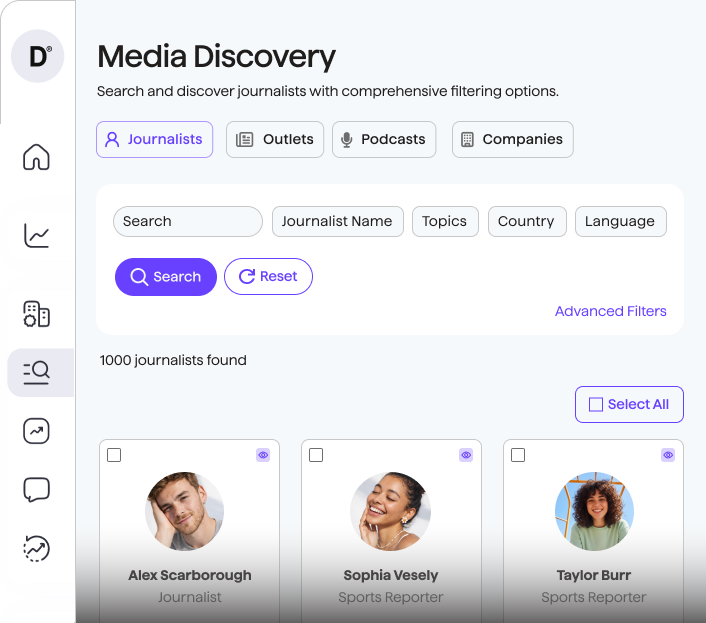
Task: Open the Home icon in sidebar
Action: (x=37, y=158)
